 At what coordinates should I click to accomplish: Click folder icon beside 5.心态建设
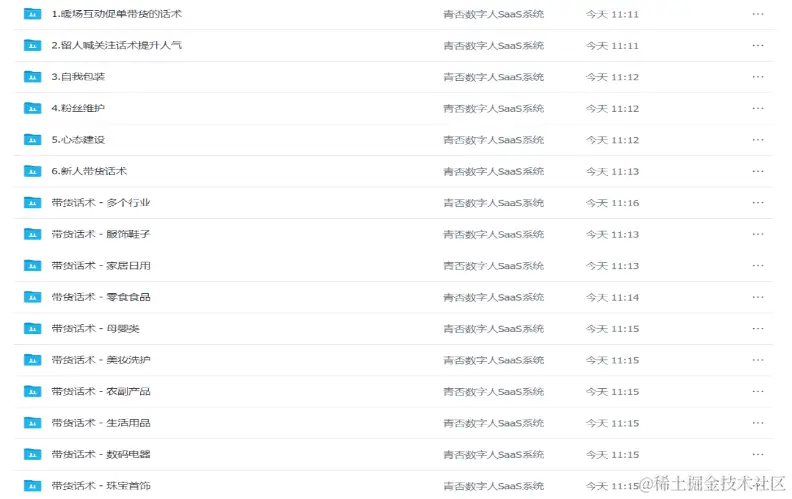32,139
